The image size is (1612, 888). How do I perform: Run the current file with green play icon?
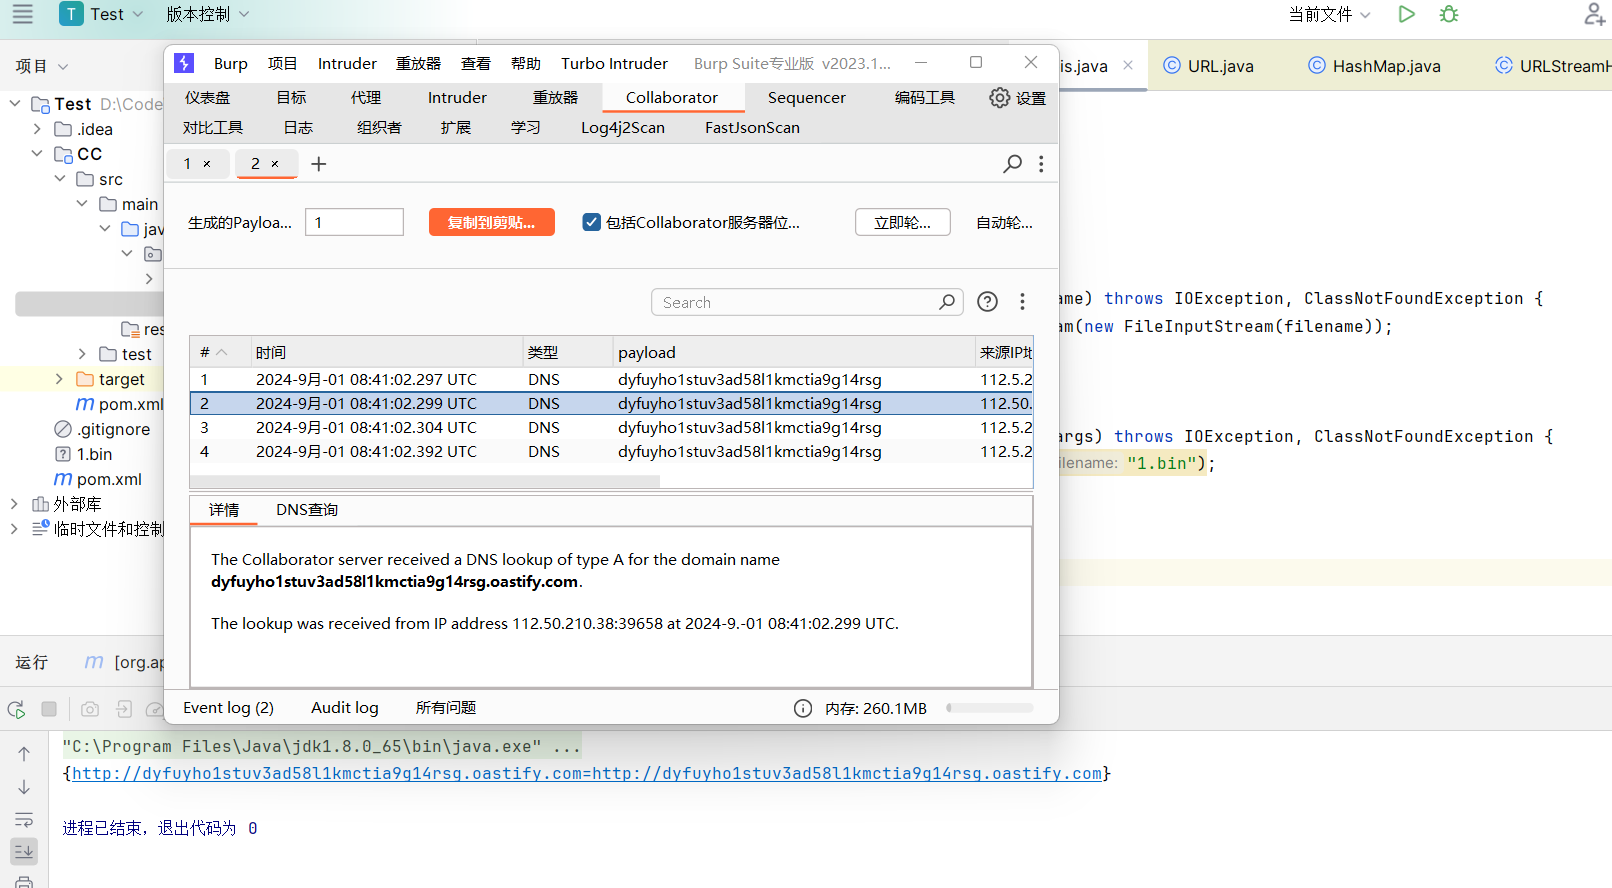coord(1406,14)
